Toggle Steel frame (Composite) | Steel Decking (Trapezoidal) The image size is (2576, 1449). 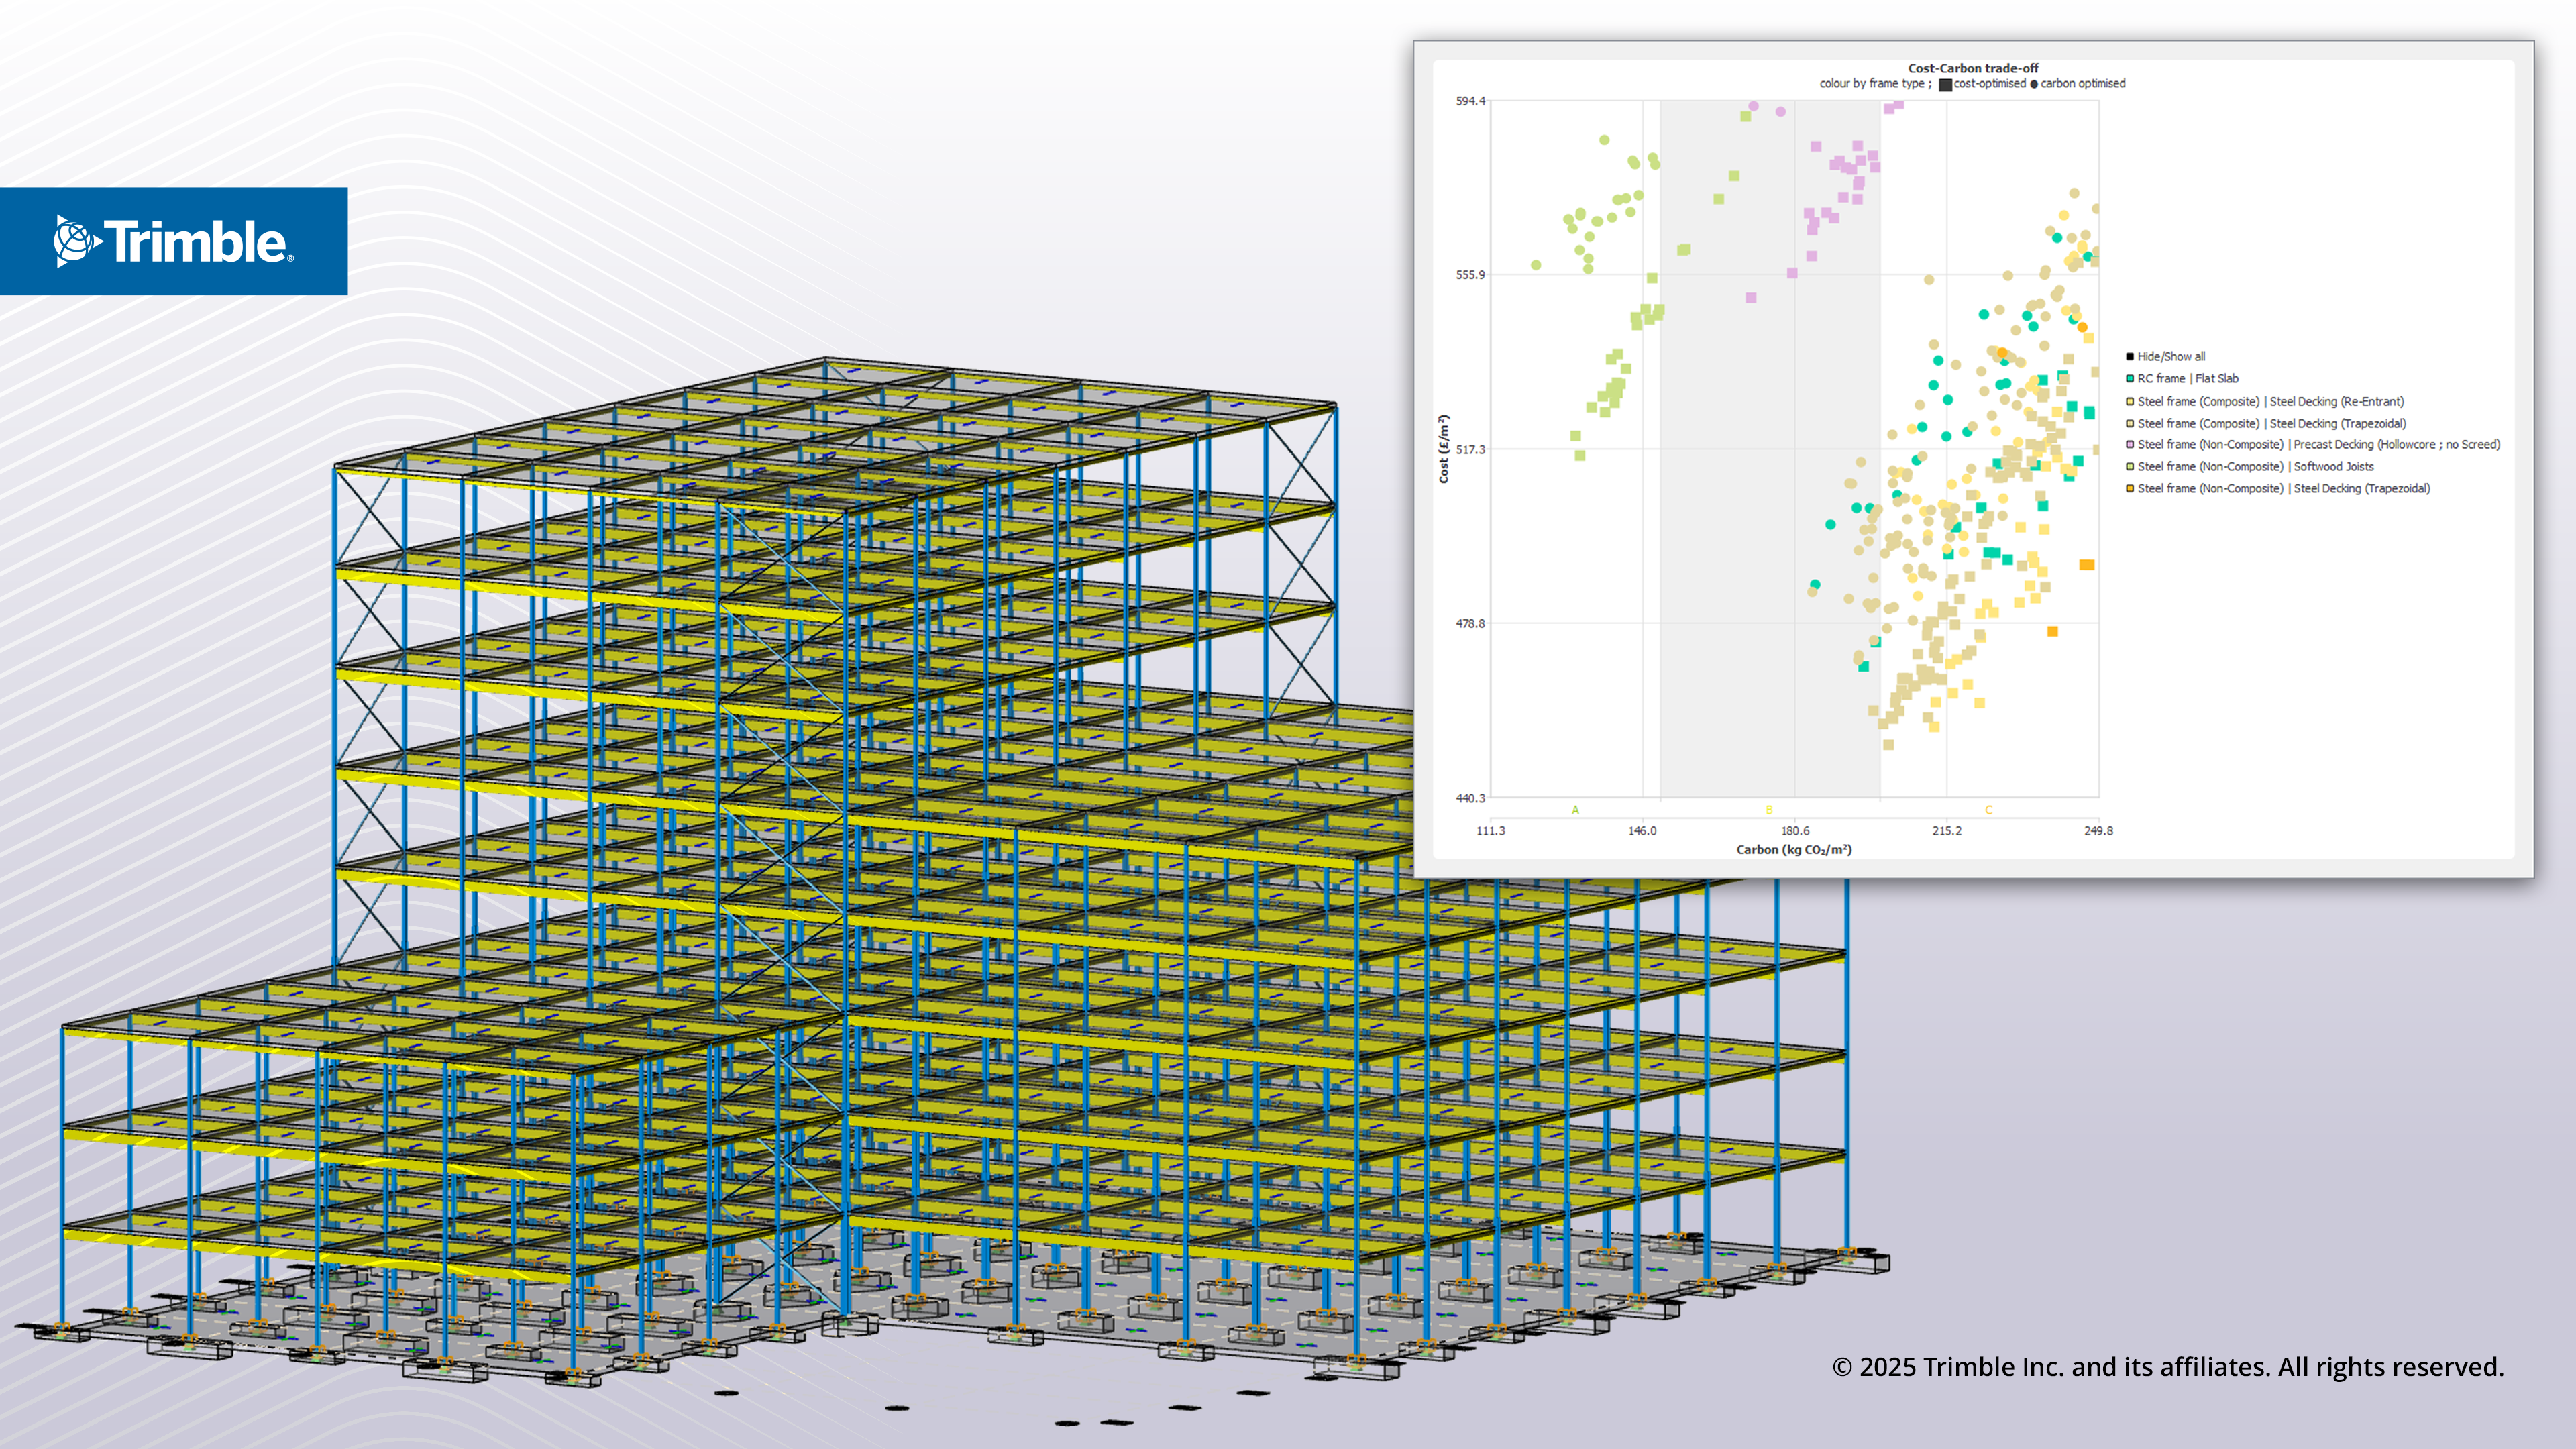[2266, 423]
